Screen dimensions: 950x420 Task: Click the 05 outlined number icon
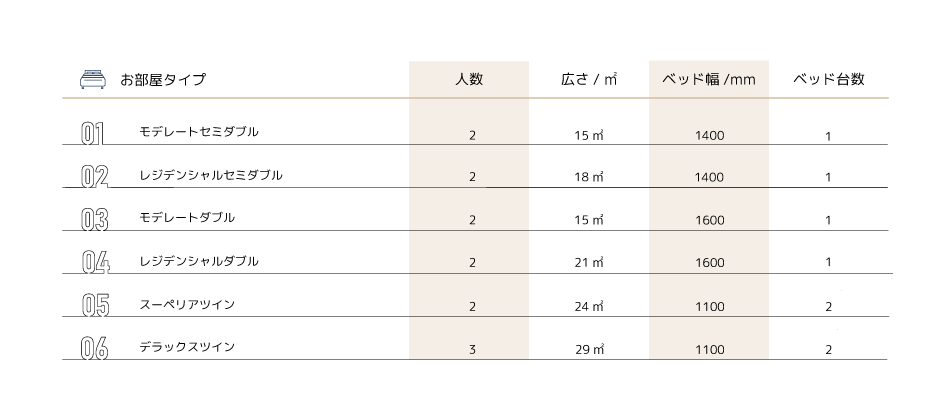click(x=95, y=305)
